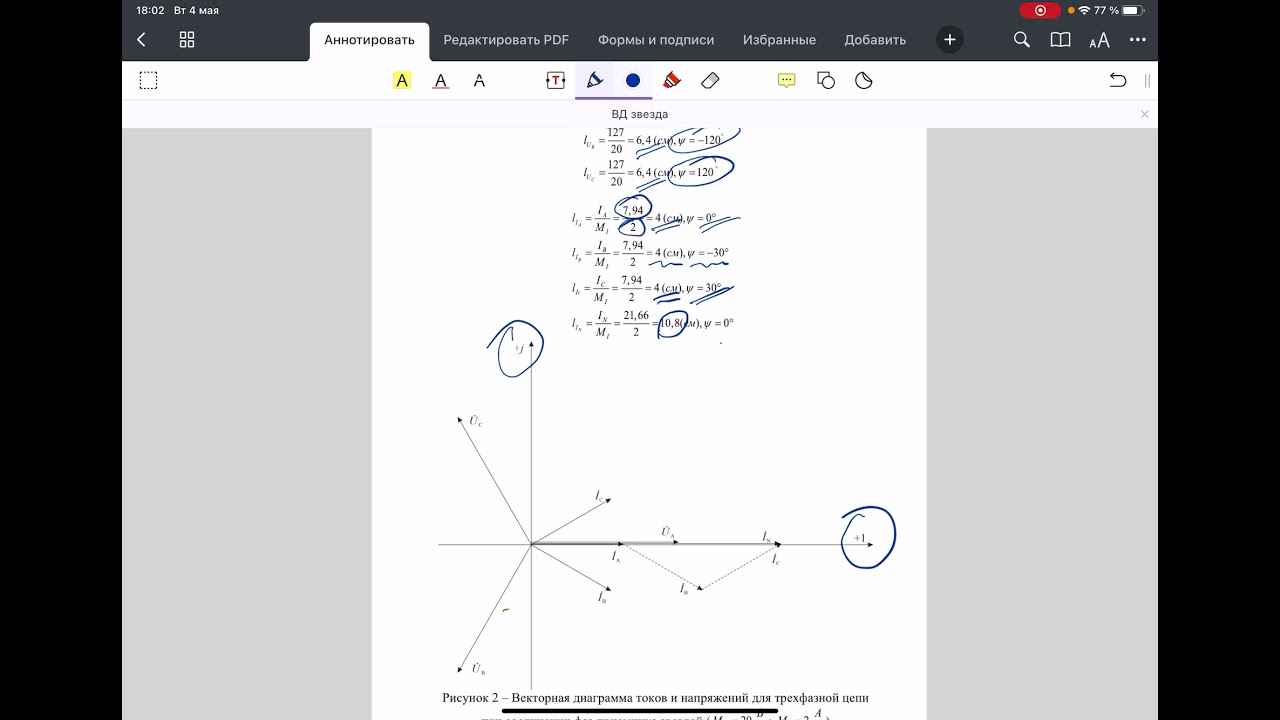Switch to the Добавить tab
Viewport: 1280px width, 720px height.
(x=875, y=40)
